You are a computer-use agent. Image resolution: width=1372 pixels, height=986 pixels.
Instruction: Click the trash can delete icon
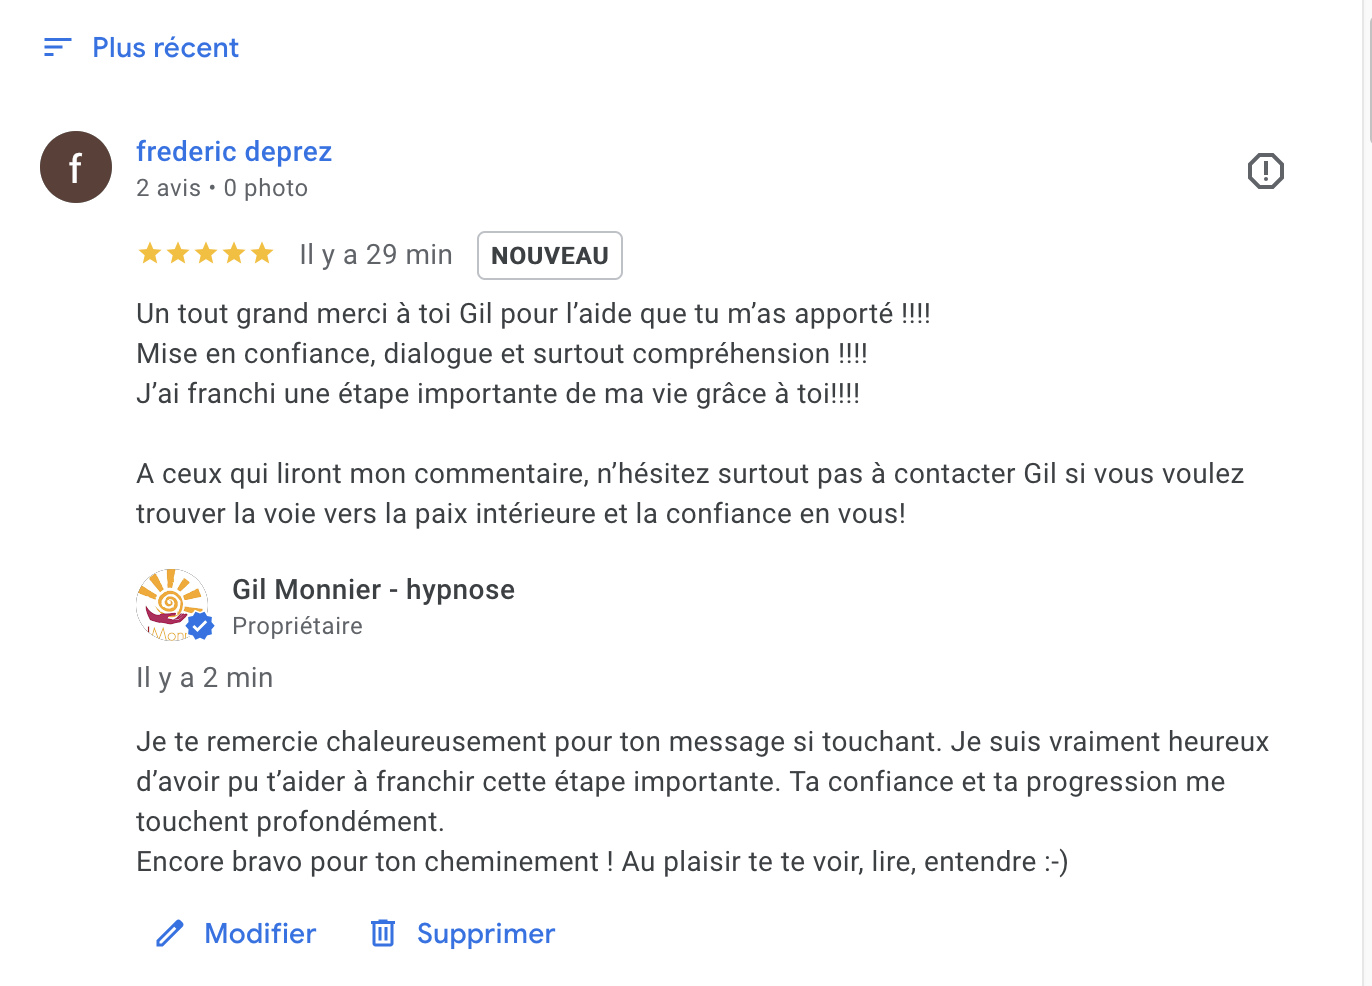383,933
